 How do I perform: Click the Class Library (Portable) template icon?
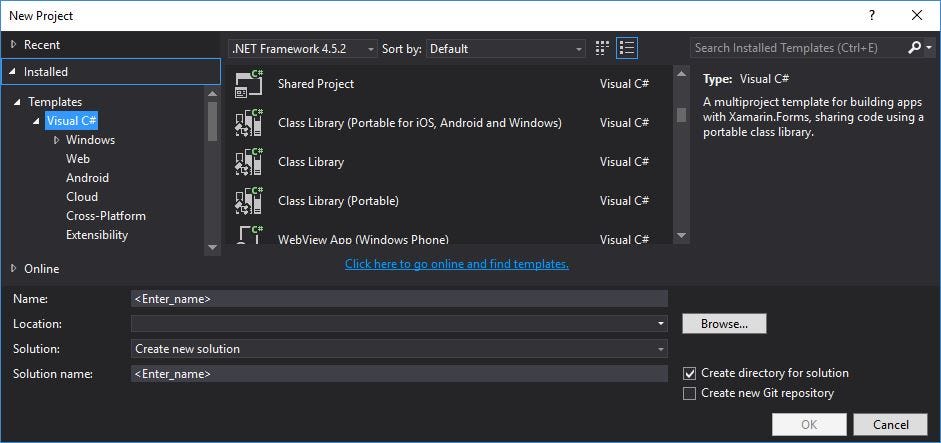[x=248, y=201]
